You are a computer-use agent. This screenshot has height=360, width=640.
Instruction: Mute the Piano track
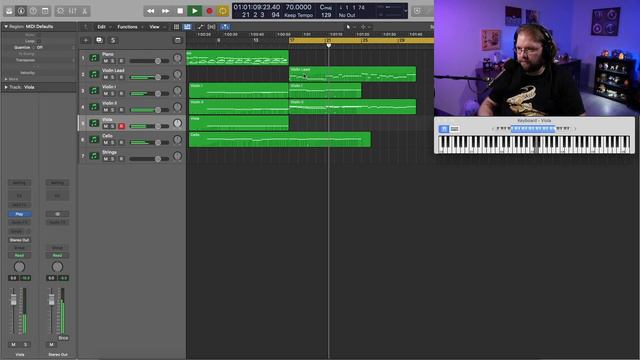pos(106,61)
